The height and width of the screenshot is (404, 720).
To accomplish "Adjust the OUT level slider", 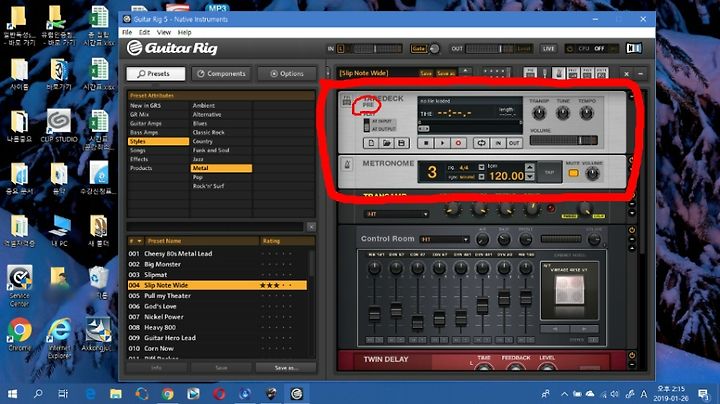I will pyautogui.click(x=490, y=49).
